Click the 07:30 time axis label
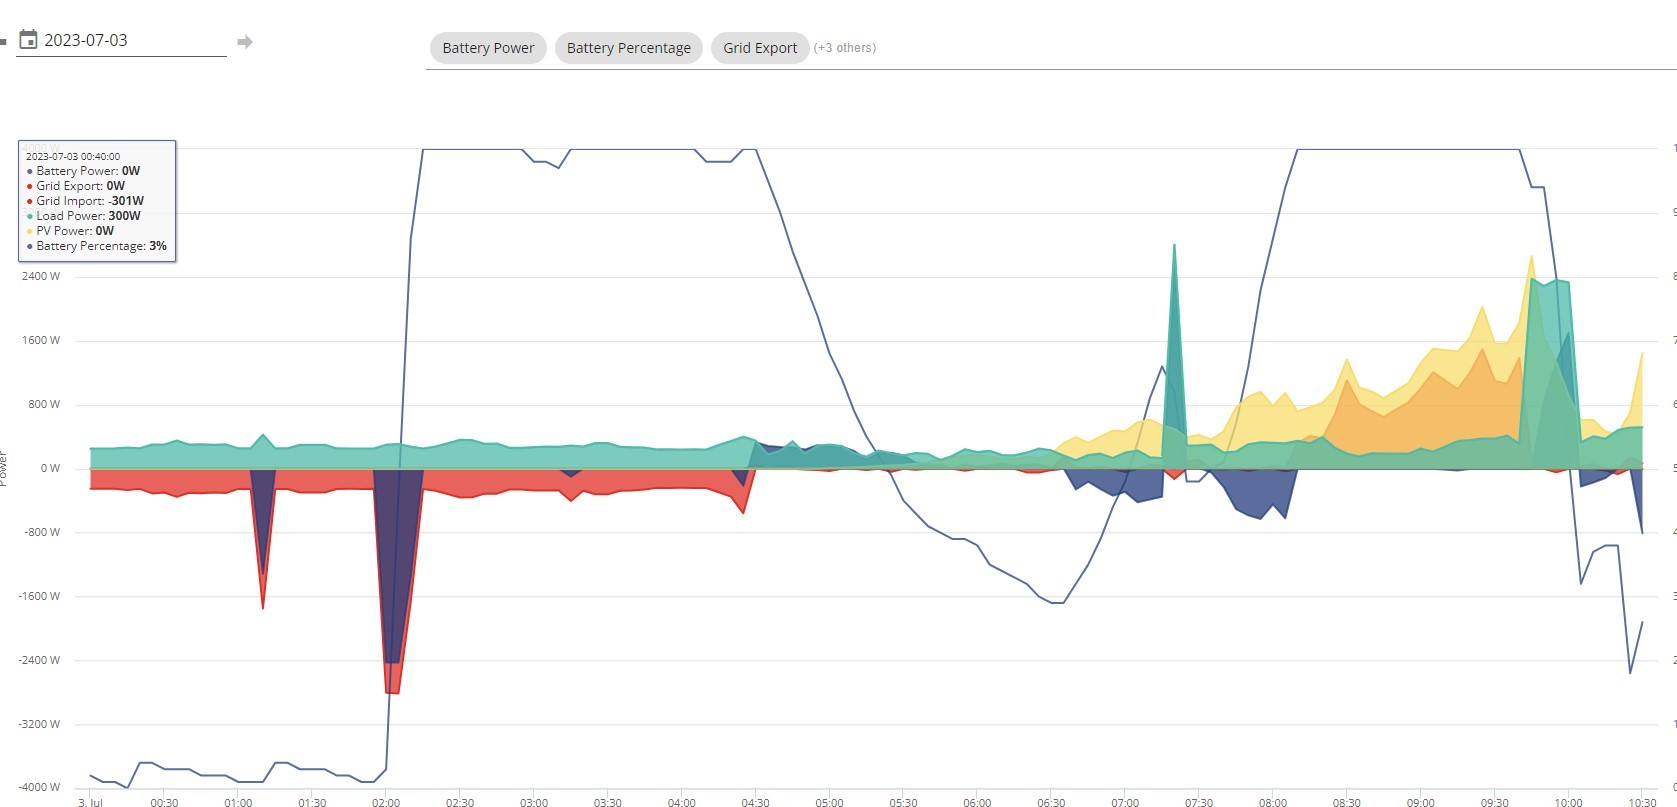The height and width of the screenshot is (807, 1677). tap(1199, 802)
